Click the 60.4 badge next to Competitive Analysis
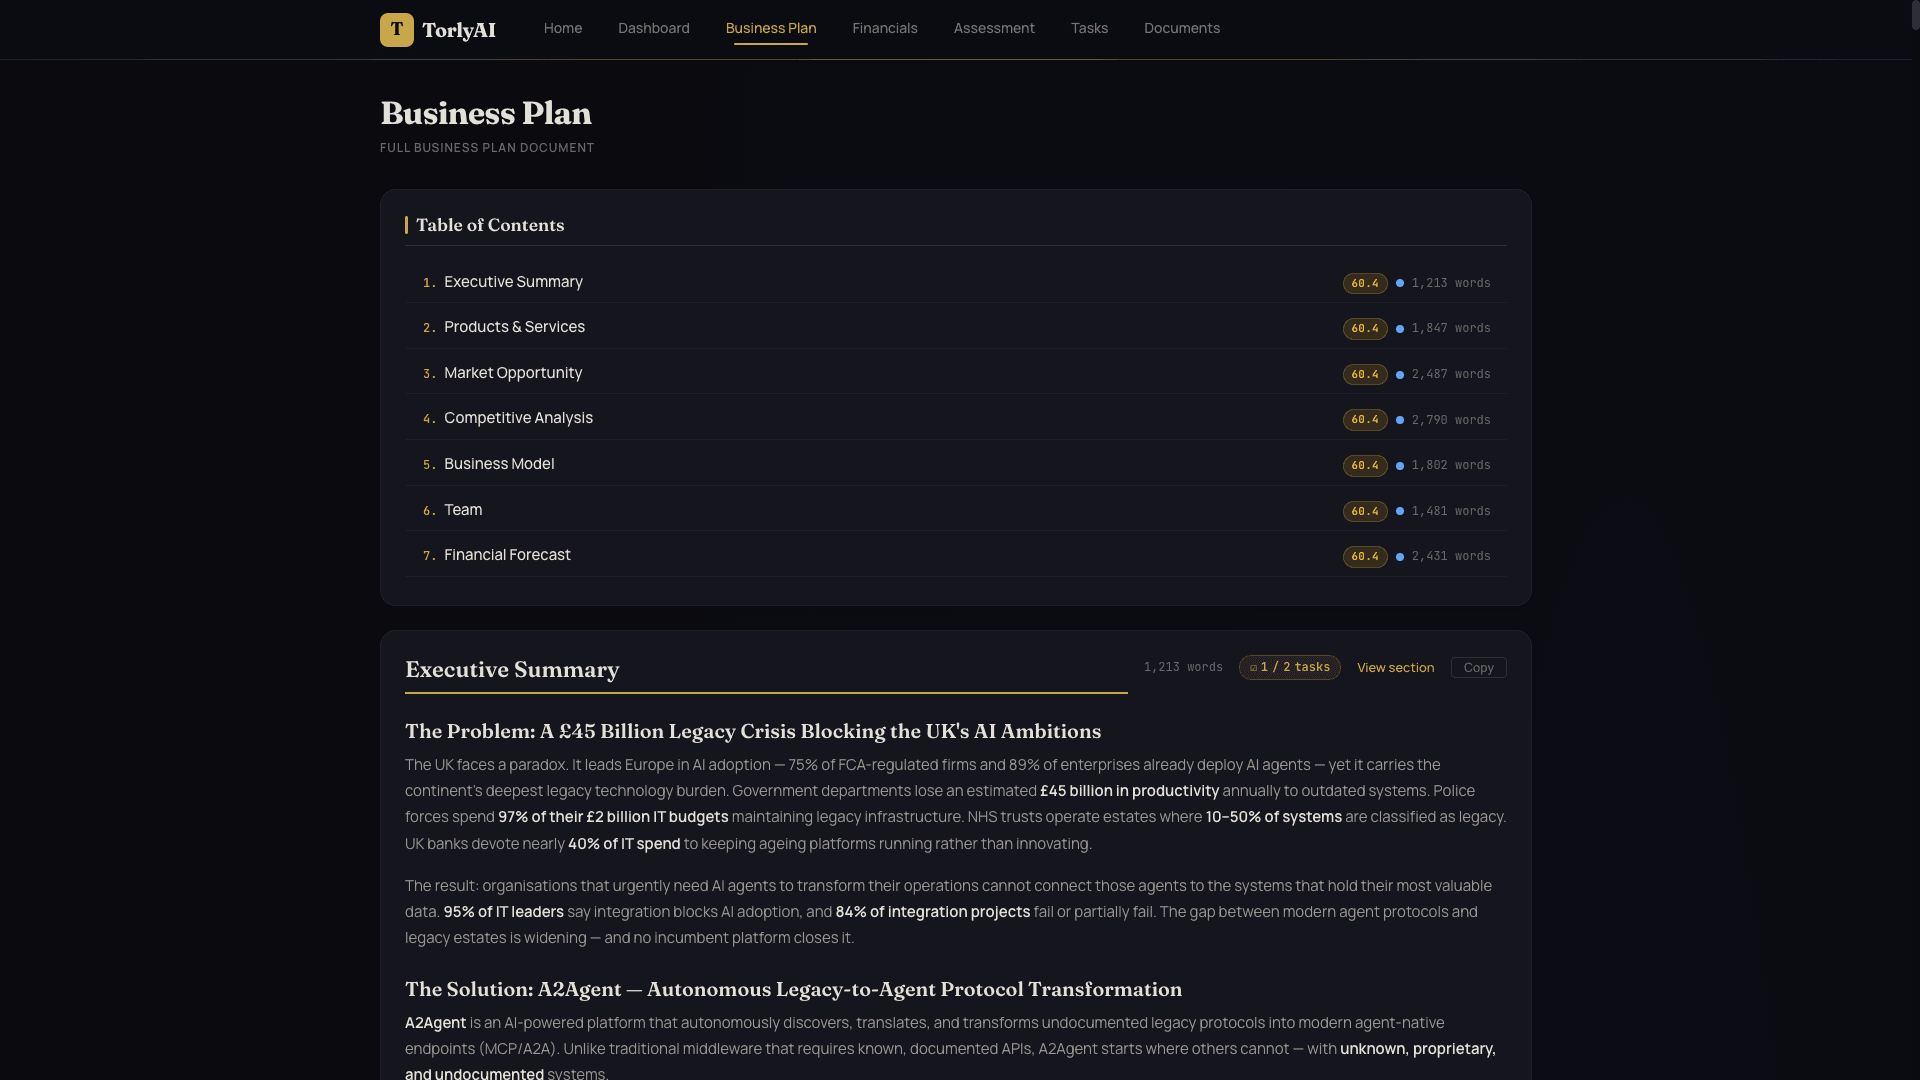Screen dimensions: 1920x1080 pos(1365,420)
